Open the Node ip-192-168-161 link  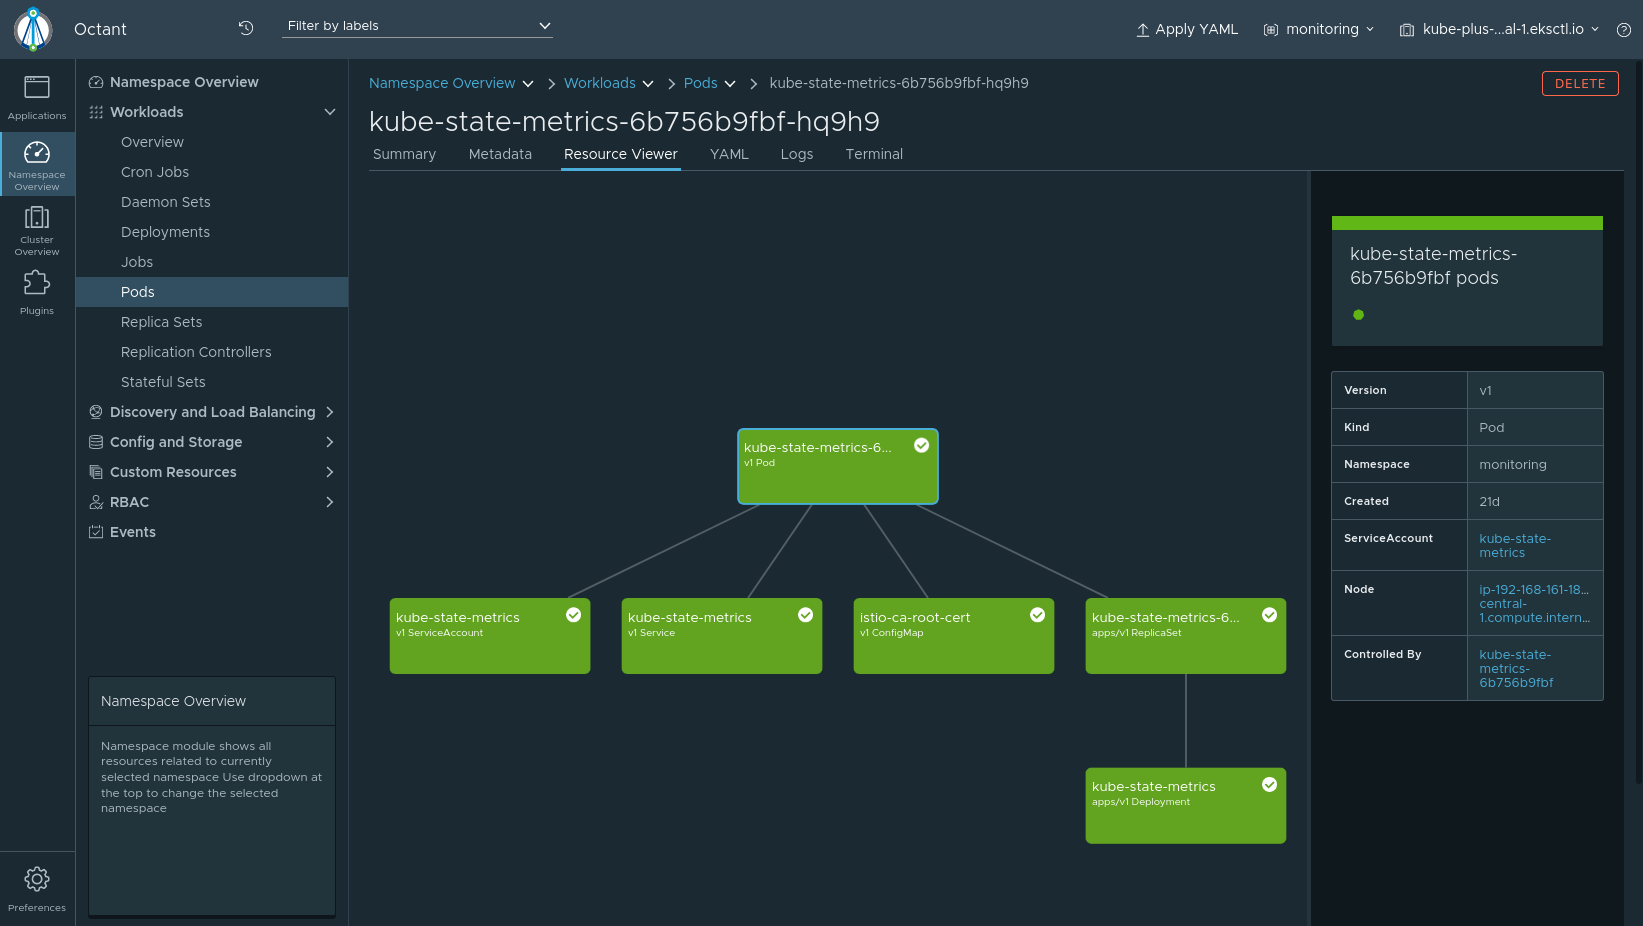1534,603
